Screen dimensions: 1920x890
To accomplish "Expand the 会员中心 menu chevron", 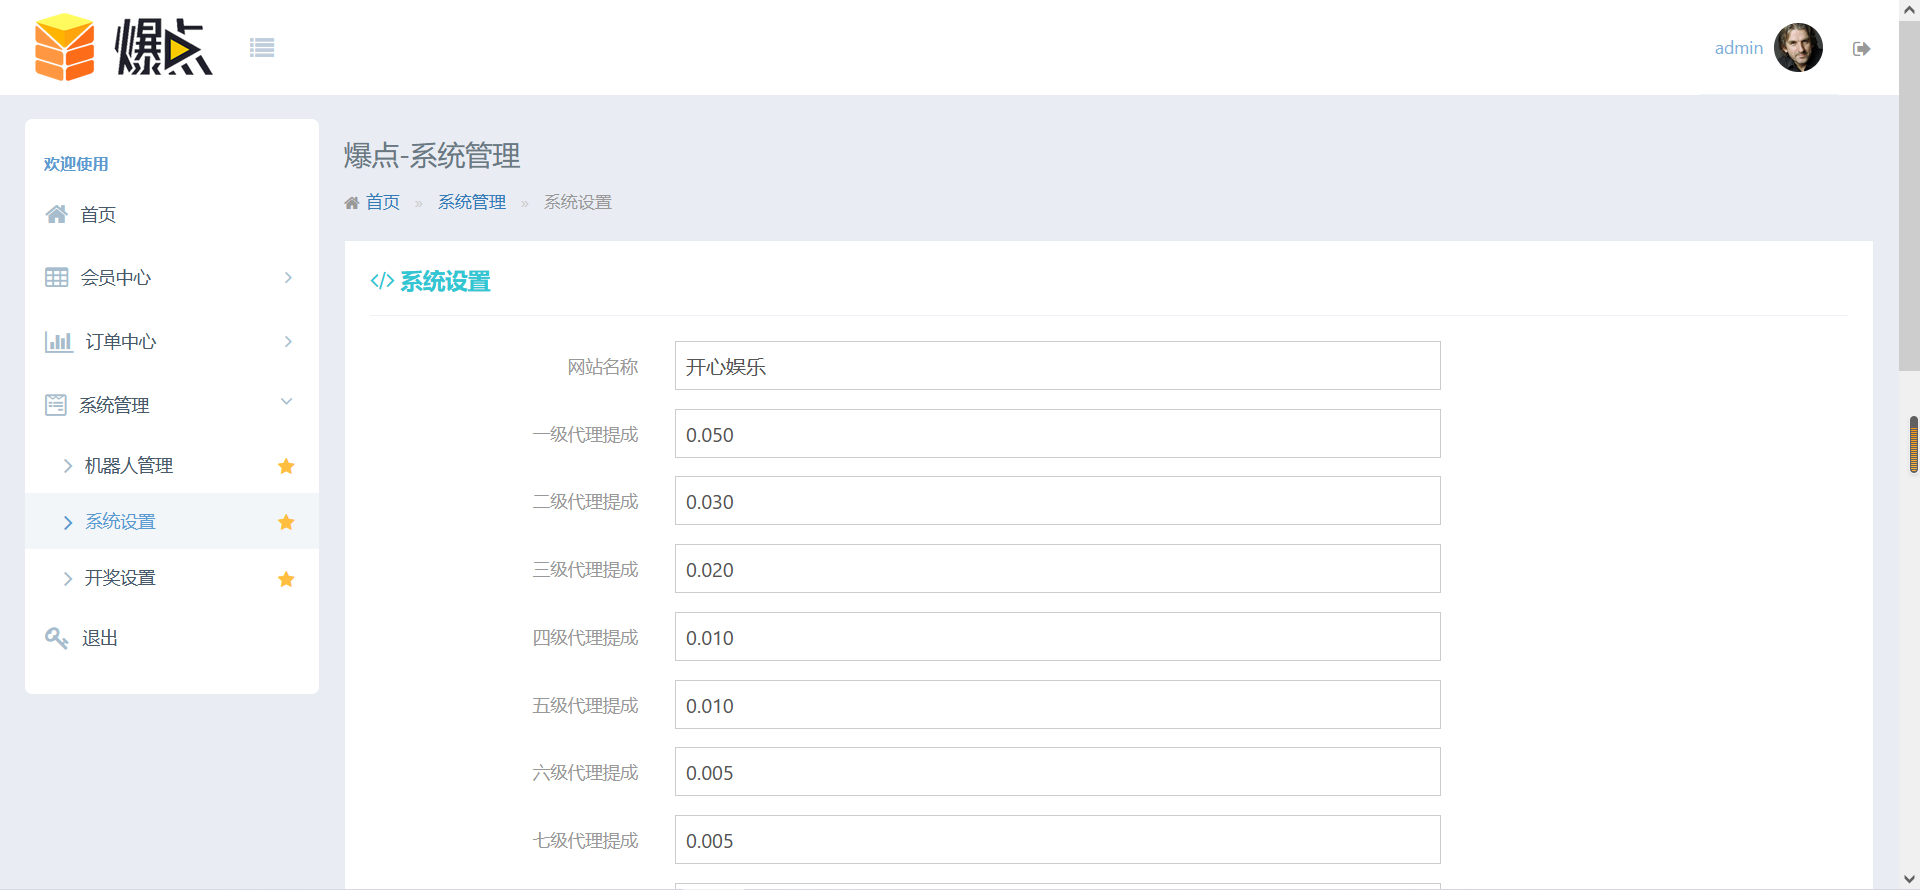I will 288,278.
